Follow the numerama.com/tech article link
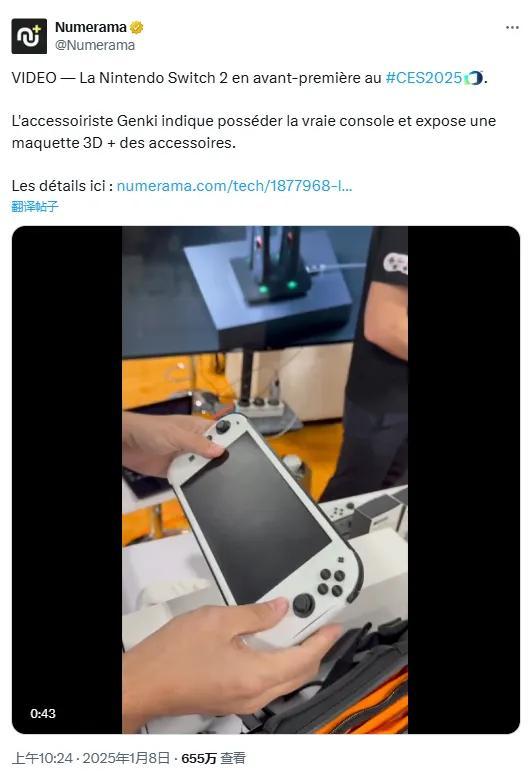The width and height of the screenshot is (531, 778). (234, 186)
